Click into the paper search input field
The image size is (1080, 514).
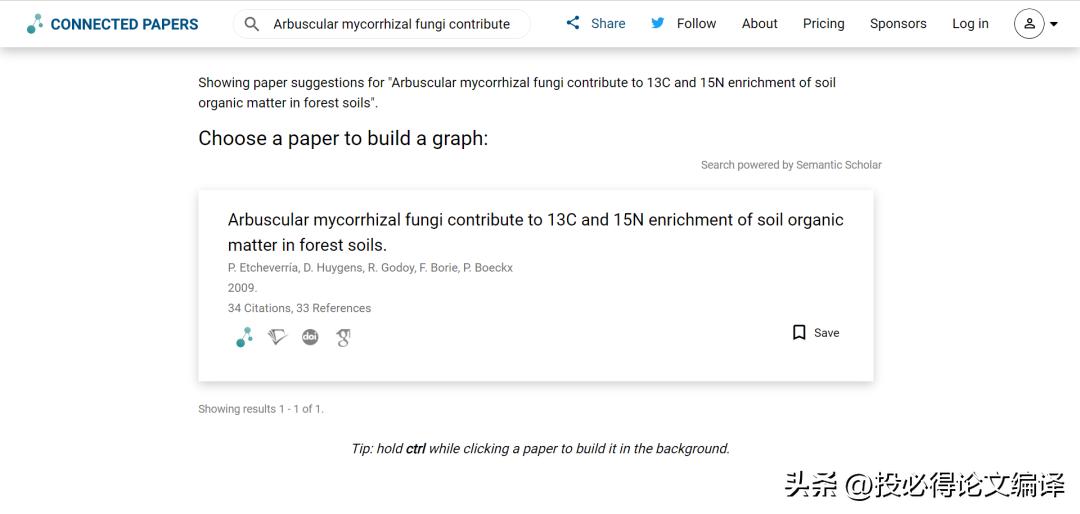392,24
